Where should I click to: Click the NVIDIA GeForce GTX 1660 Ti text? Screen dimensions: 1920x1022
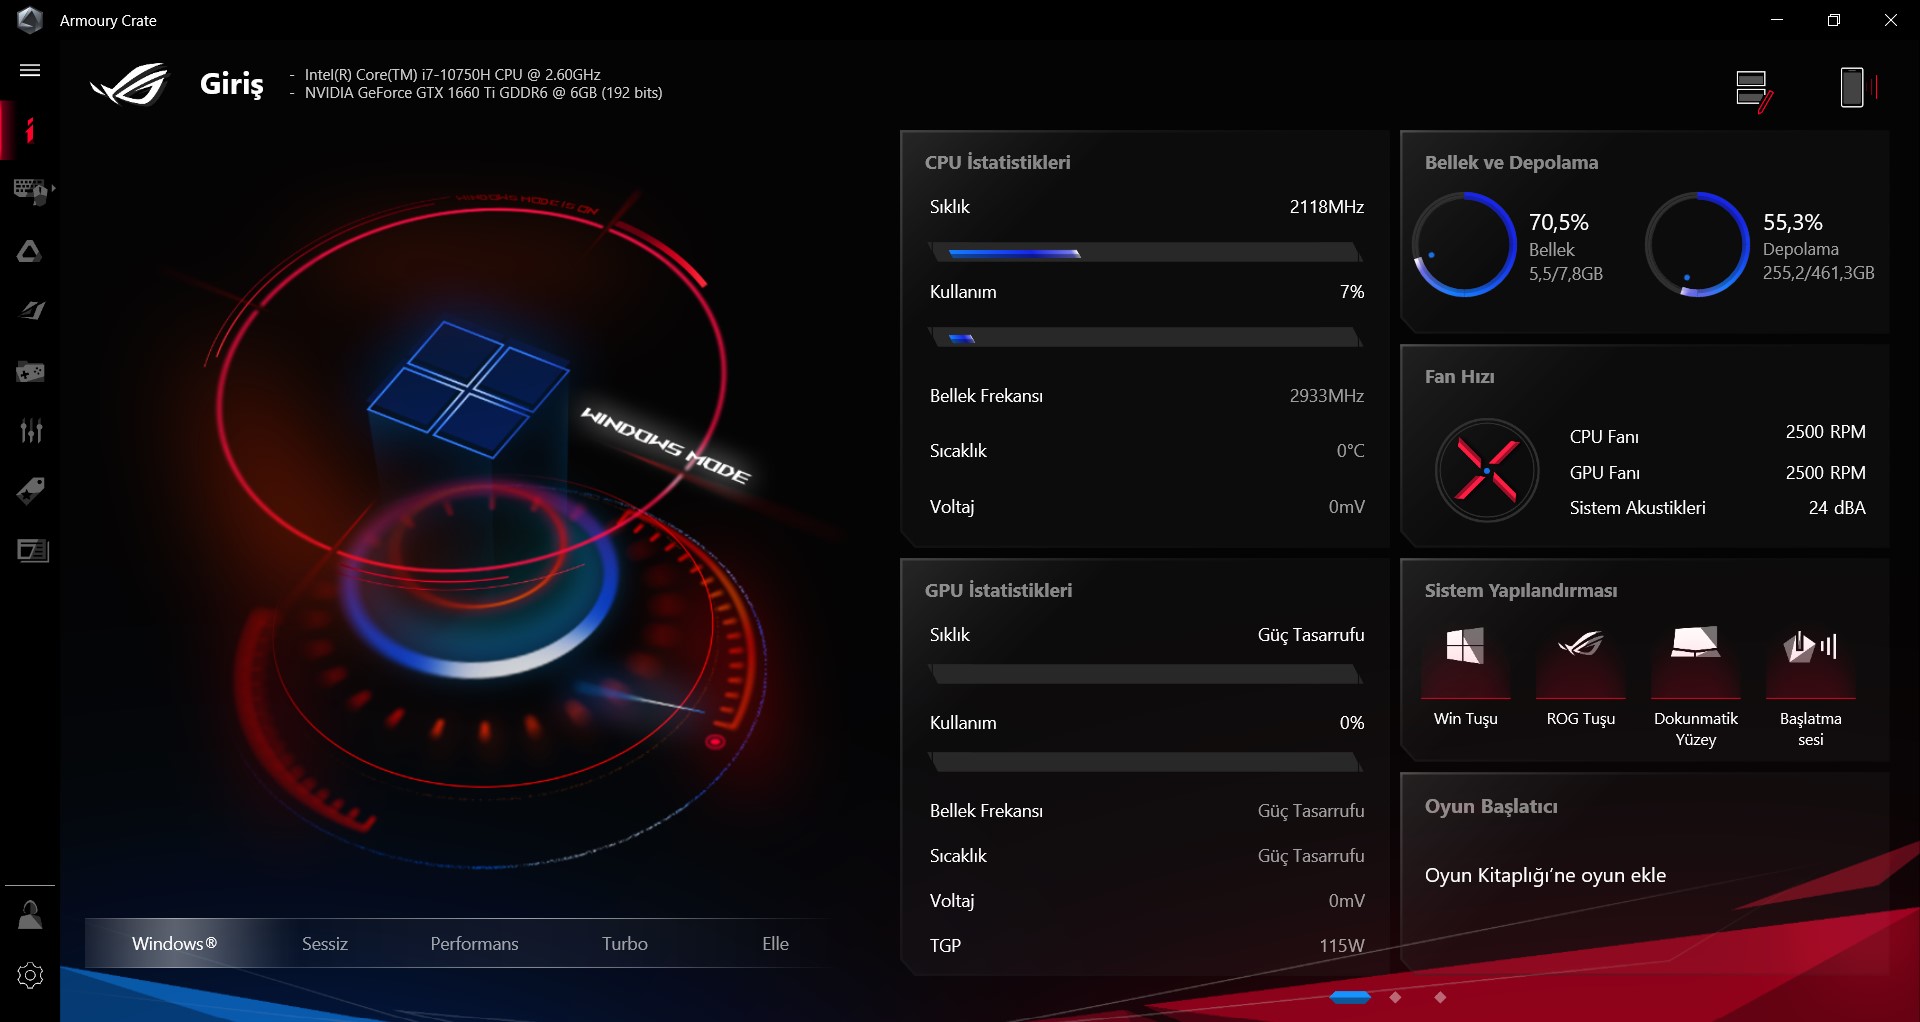coord(483,93)
